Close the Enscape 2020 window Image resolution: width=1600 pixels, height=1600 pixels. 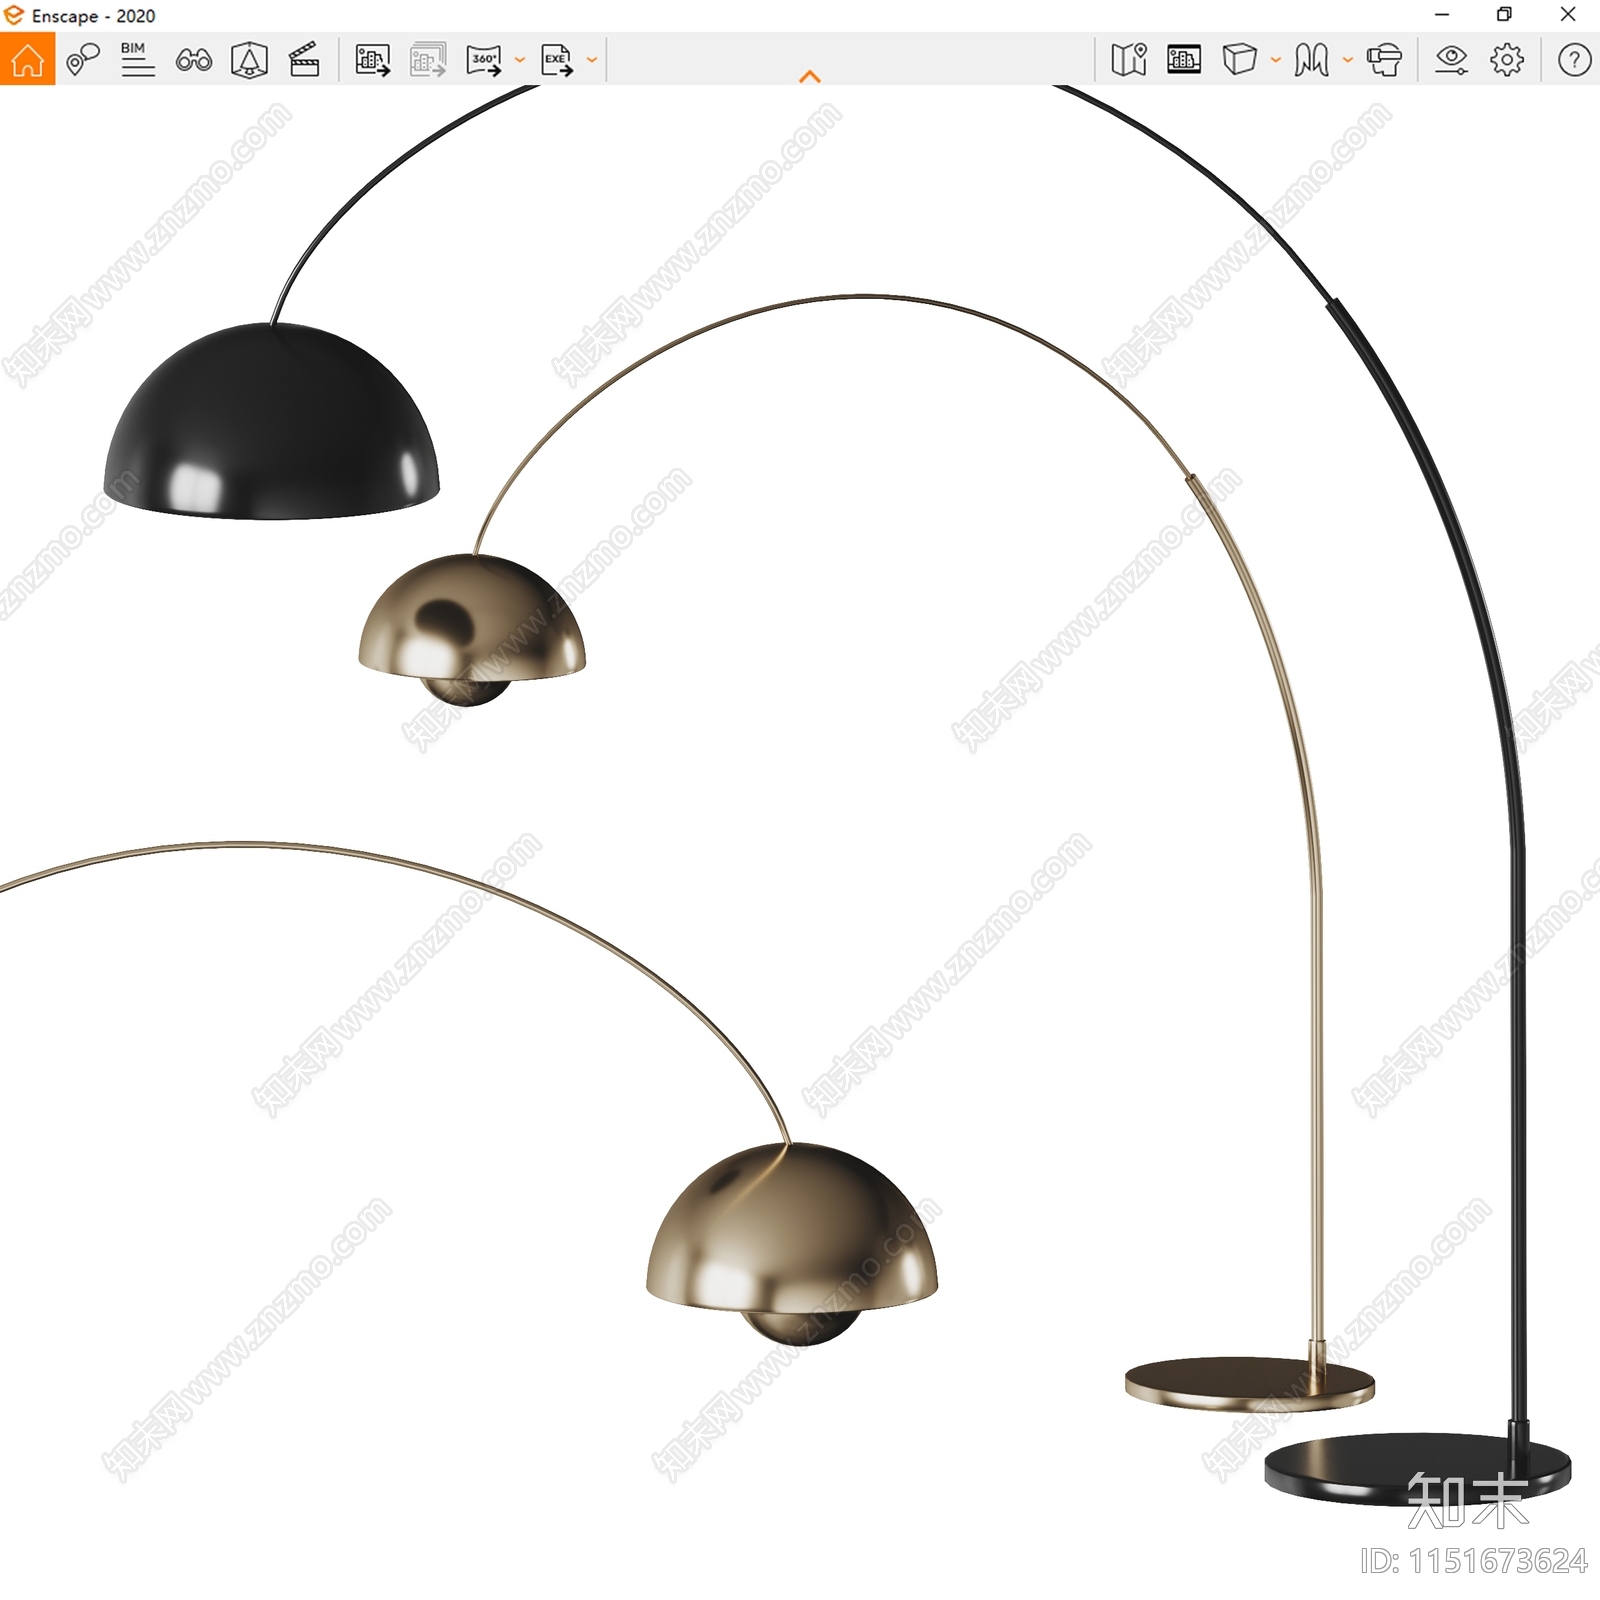point(1568,15)
